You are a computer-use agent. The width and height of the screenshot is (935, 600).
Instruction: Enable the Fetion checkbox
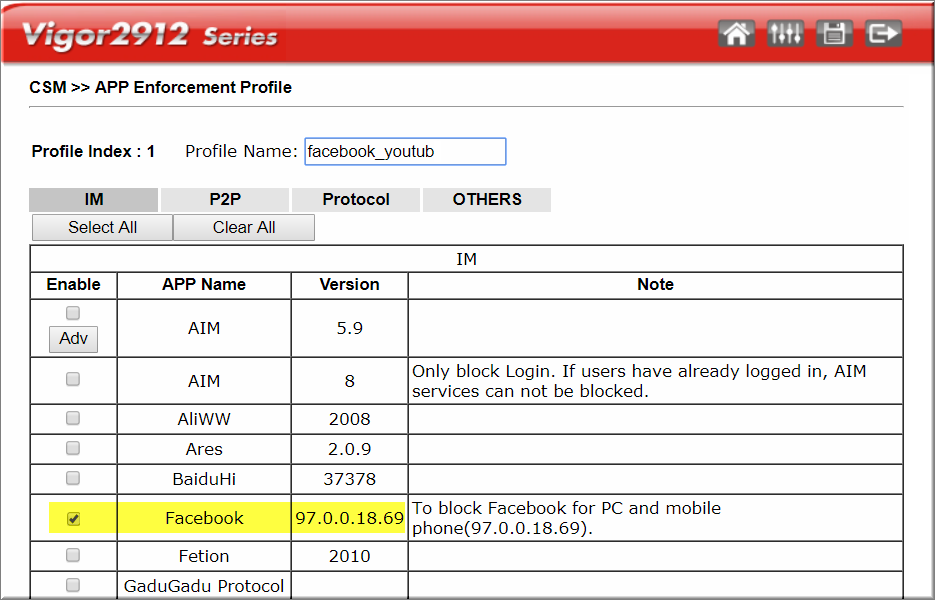click(73, 555)
